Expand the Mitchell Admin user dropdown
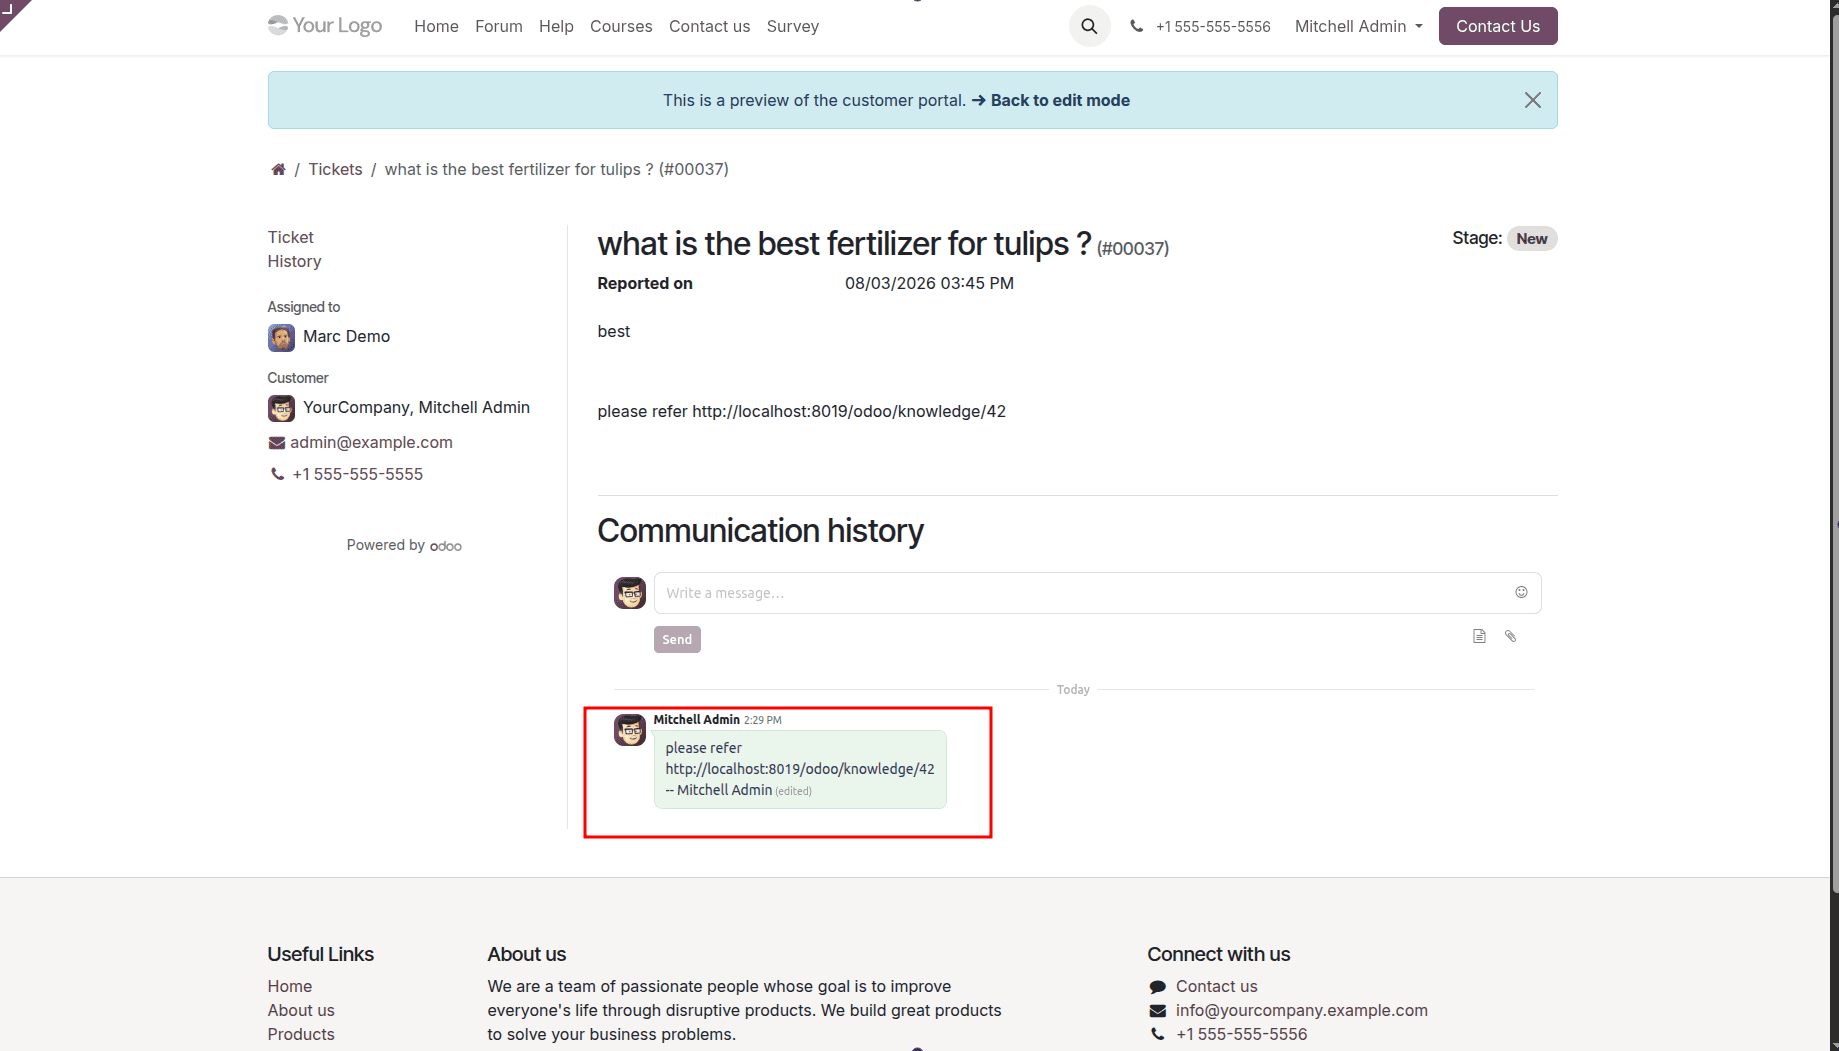This screenshot has width=1839, height=1051. tap(1358, 26)
